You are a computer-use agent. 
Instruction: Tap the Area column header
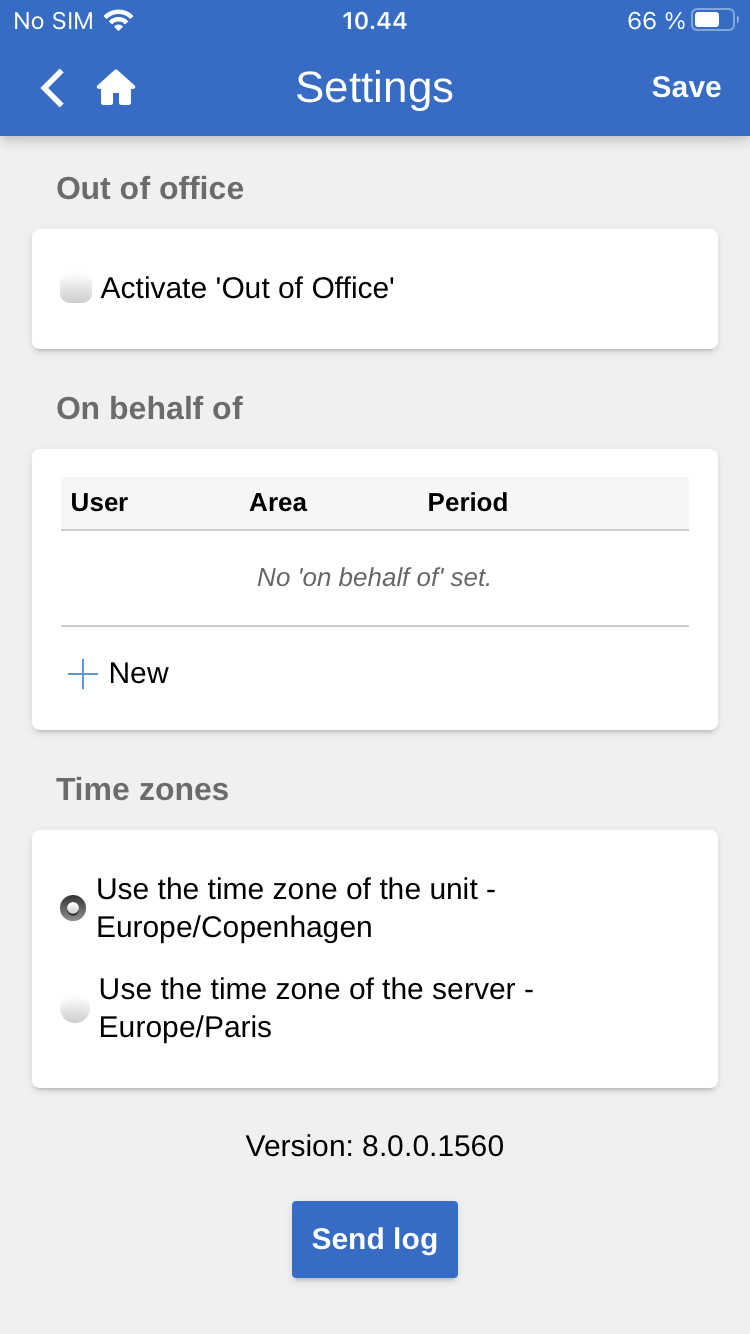pyautogui.click(x=278, y=503)
